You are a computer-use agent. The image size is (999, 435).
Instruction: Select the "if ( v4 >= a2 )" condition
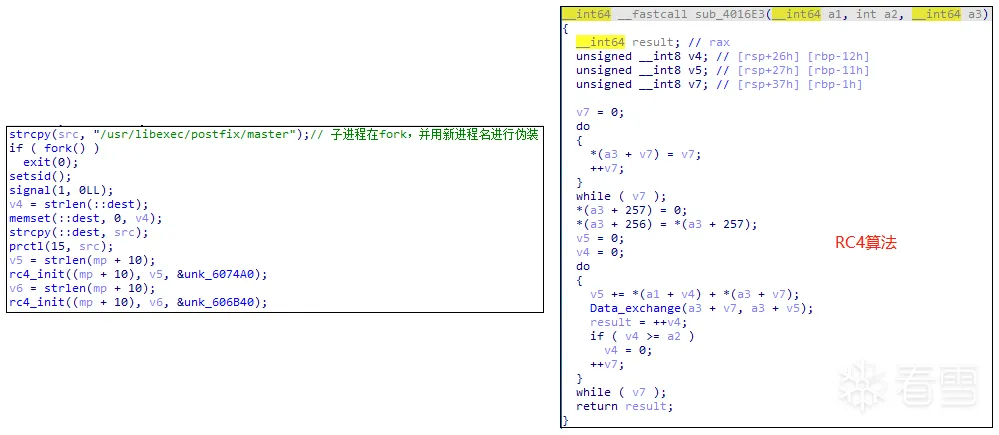coord(642,336)
